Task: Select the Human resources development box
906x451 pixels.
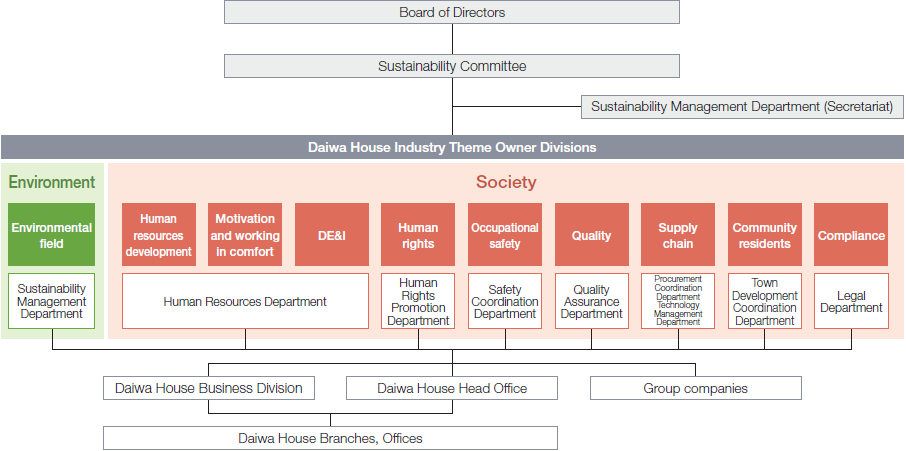Action: click(159, 235)
